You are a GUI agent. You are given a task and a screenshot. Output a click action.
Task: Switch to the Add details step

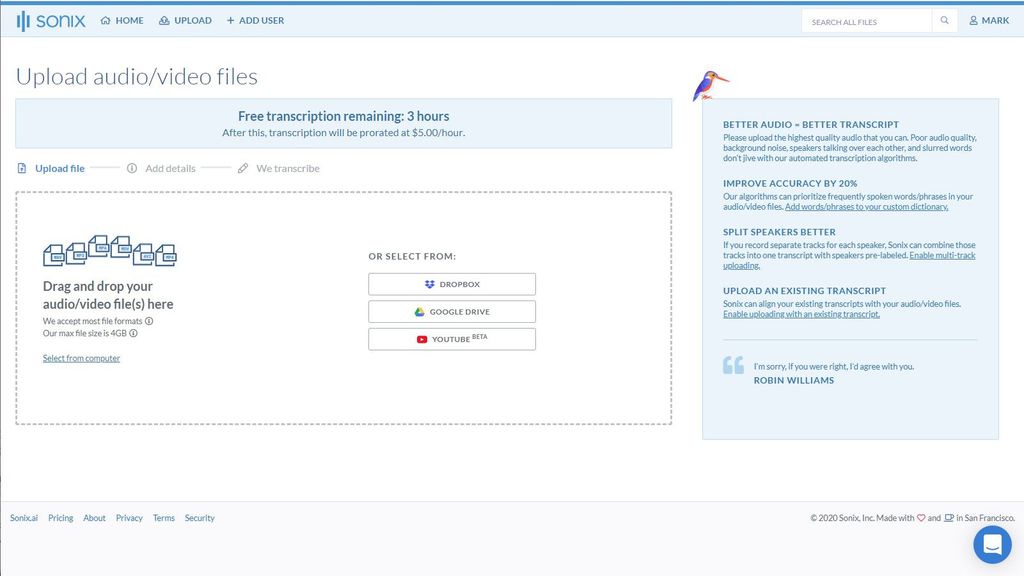167,168
